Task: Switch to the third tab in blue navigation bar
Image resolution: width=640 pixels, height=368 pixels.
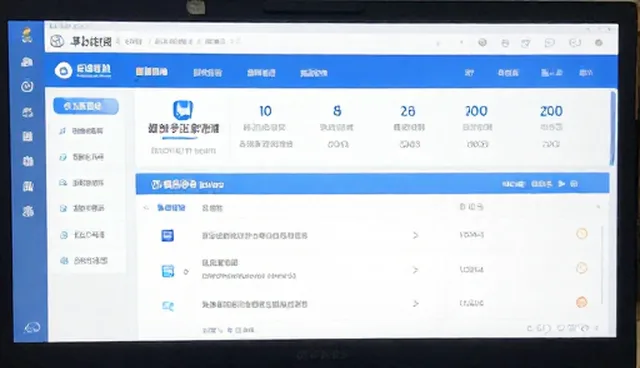Action: pyautogui.click(x=261, y=73)
